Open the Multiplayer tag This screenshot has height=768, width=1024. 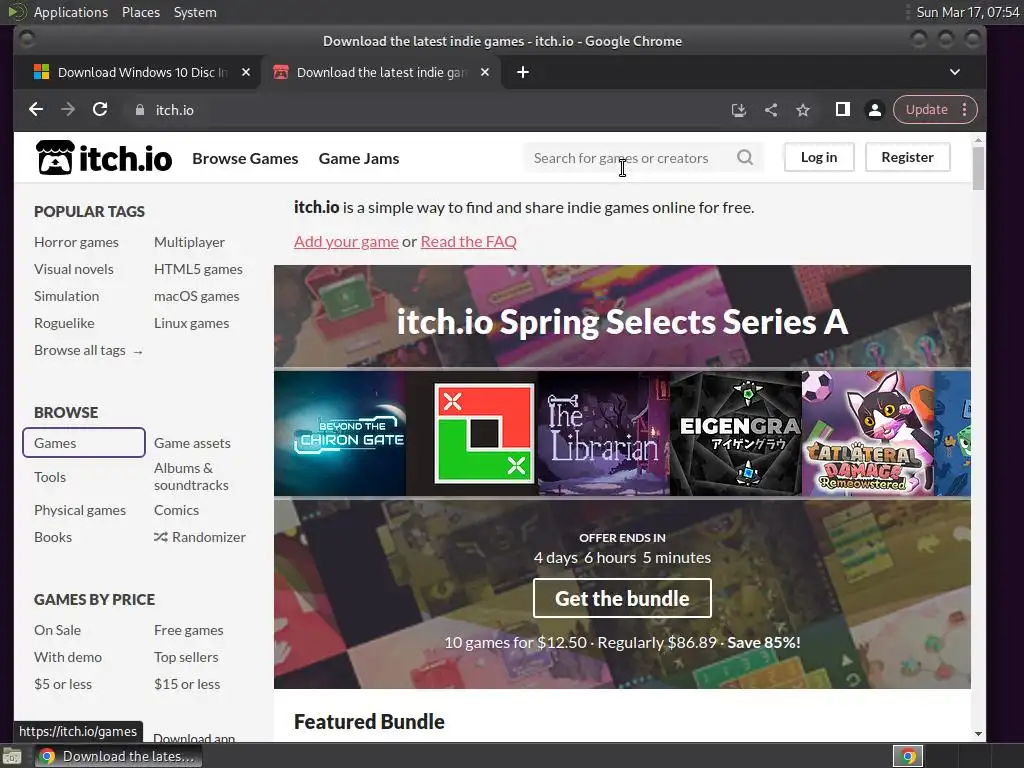pos(189,242)
